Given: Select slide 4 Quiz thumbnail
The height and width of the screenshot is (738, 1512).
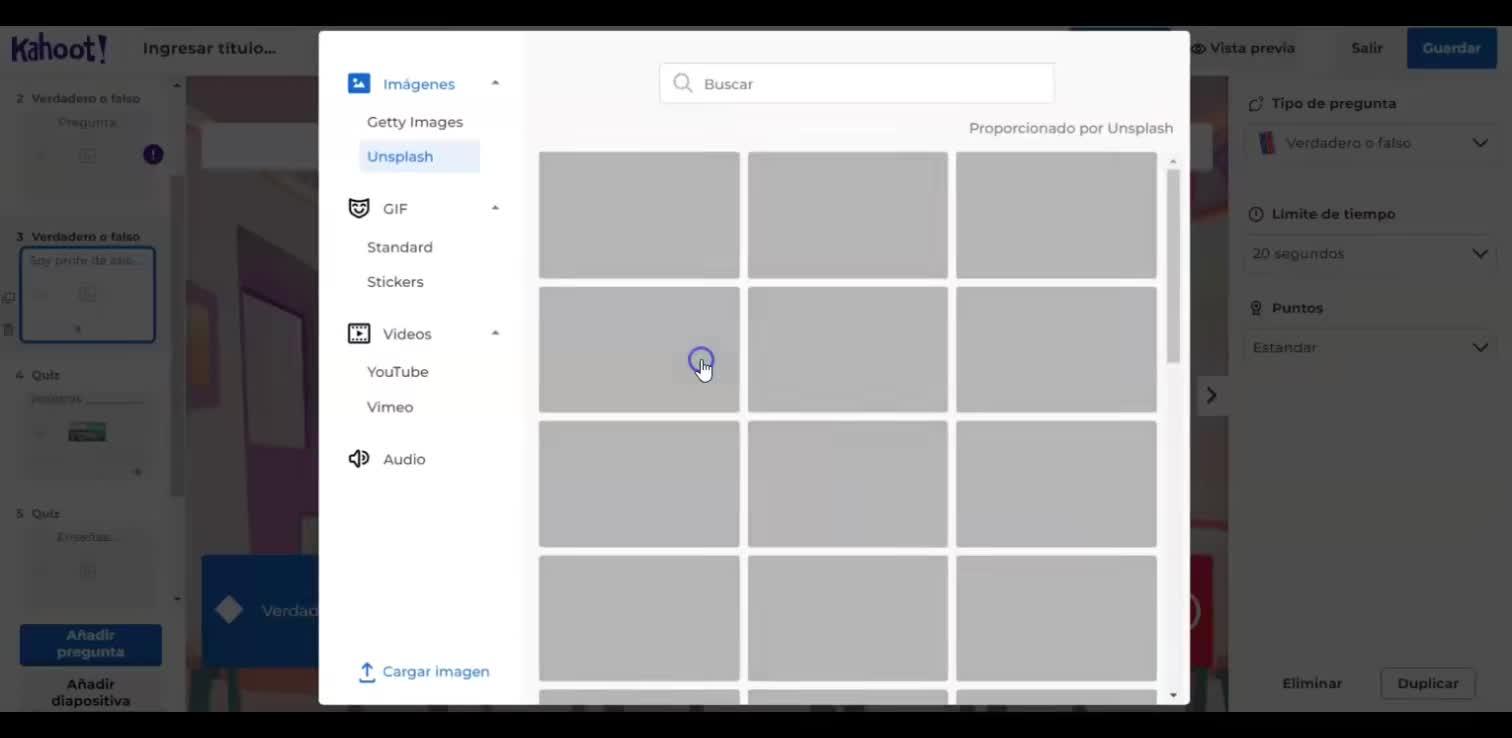Looking at the screenshot, I should click(88, 434).
